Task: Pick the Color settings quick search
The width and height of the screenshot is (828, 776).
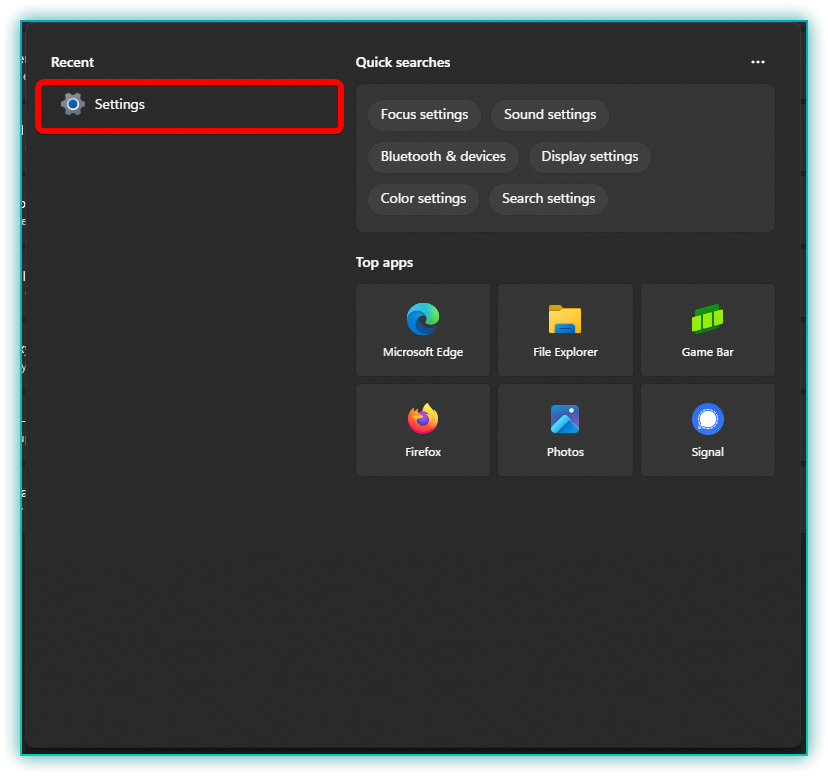Action: pyautogui.click(x=424, y=198)
